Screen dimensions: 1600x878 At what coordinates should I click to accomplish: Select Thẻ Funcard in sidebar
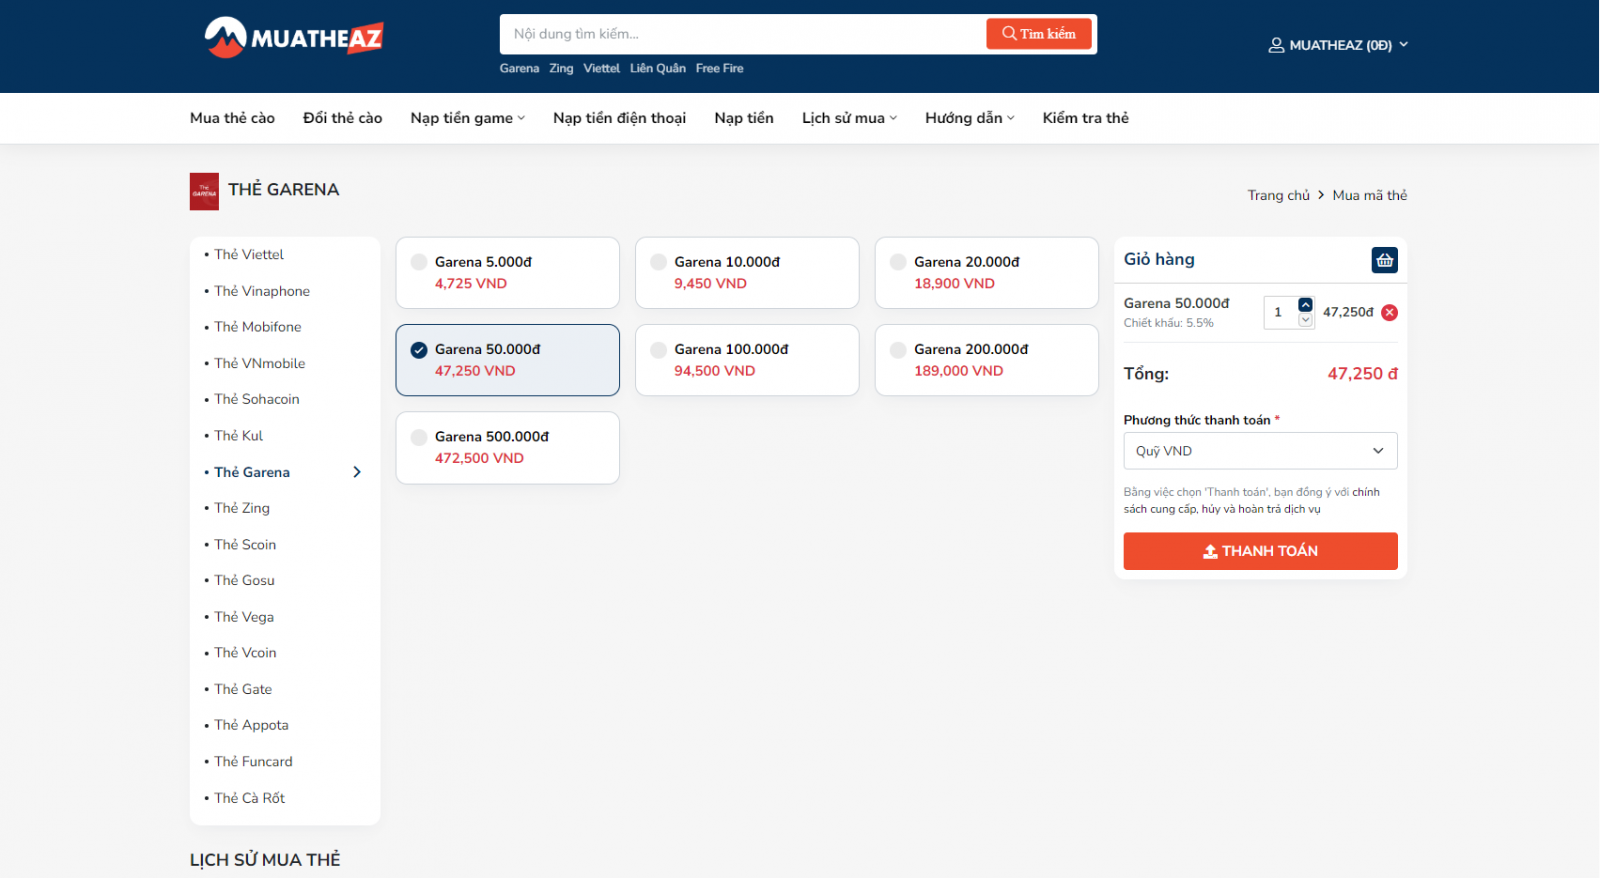(x=253, y=762)
